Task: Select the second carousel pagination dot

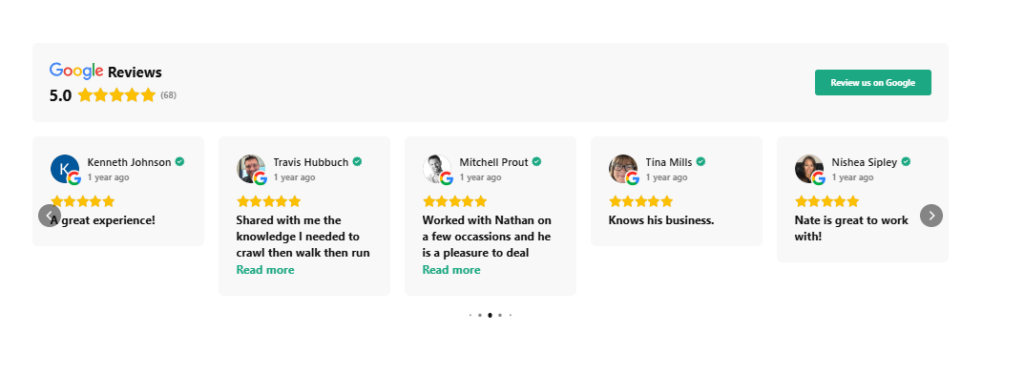Action: (480, 315)
